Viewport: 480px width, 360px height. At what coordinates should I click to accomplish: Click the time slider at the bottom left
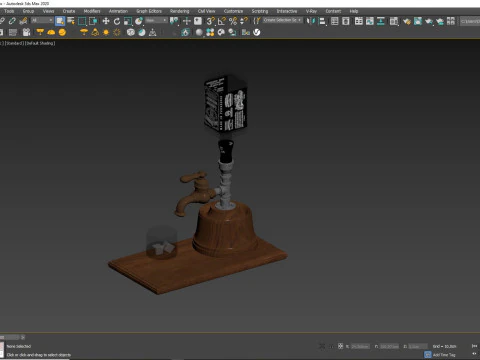(x=10, y=337)
